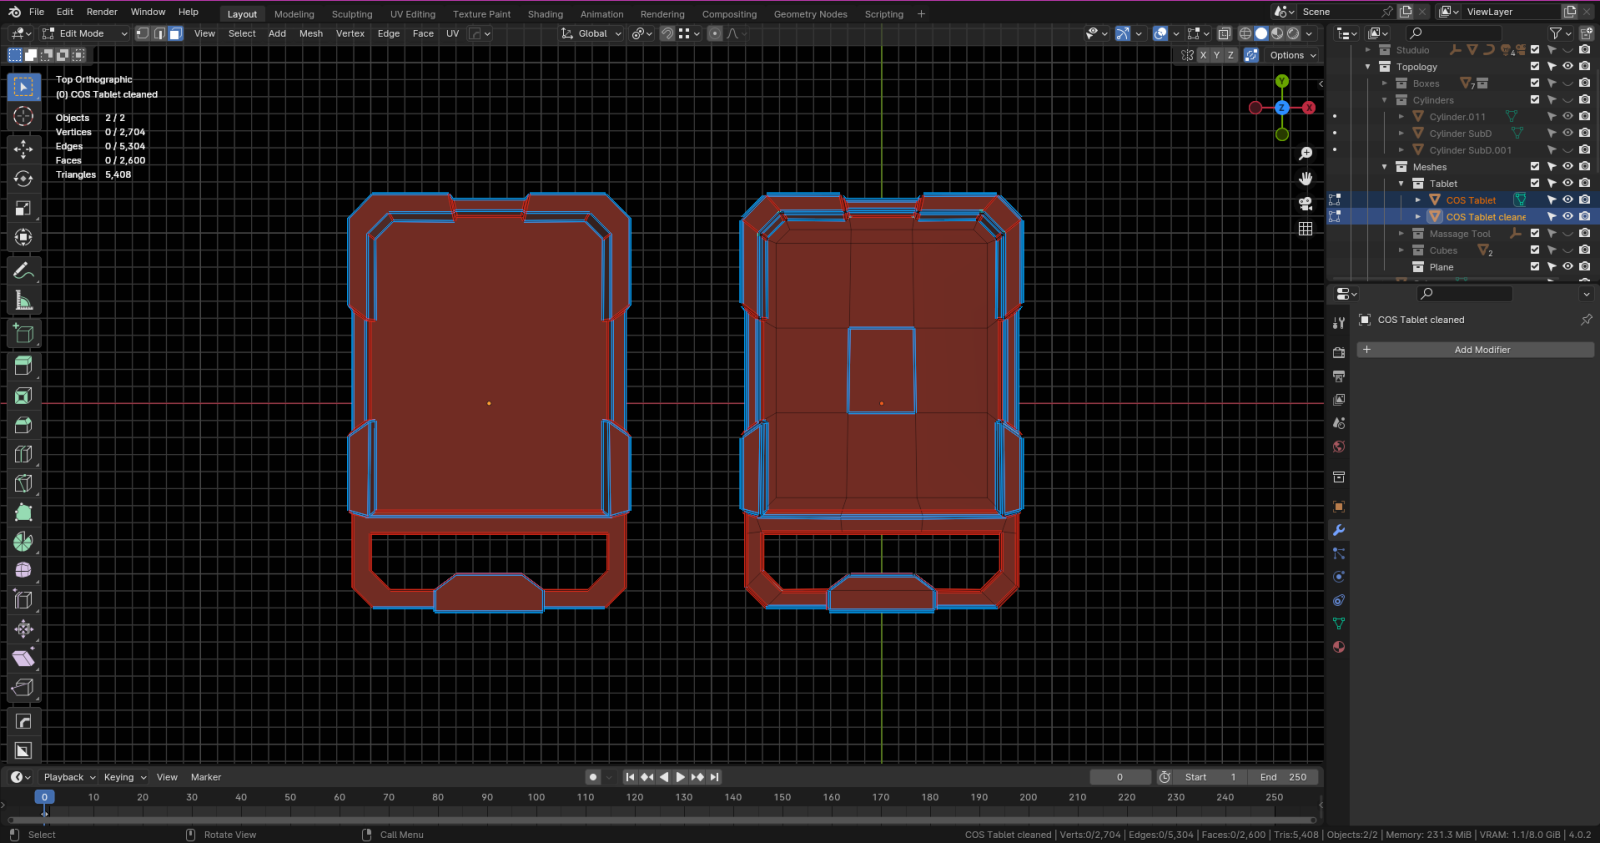Click the Marker menu in timeline
The image size is (1600, 843).
[x=206, y=777]
